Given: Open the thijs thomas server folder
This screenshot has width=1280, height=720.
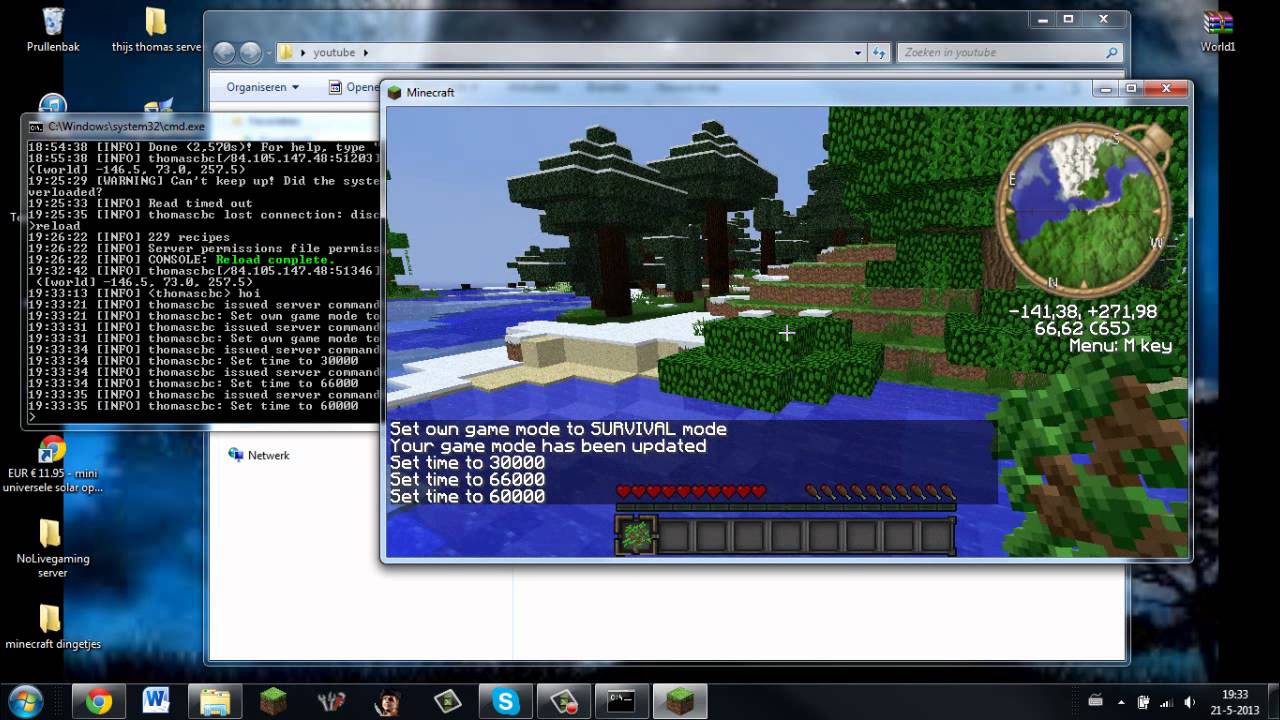Looking at the screenshot, I should click(x=156, y=30).
